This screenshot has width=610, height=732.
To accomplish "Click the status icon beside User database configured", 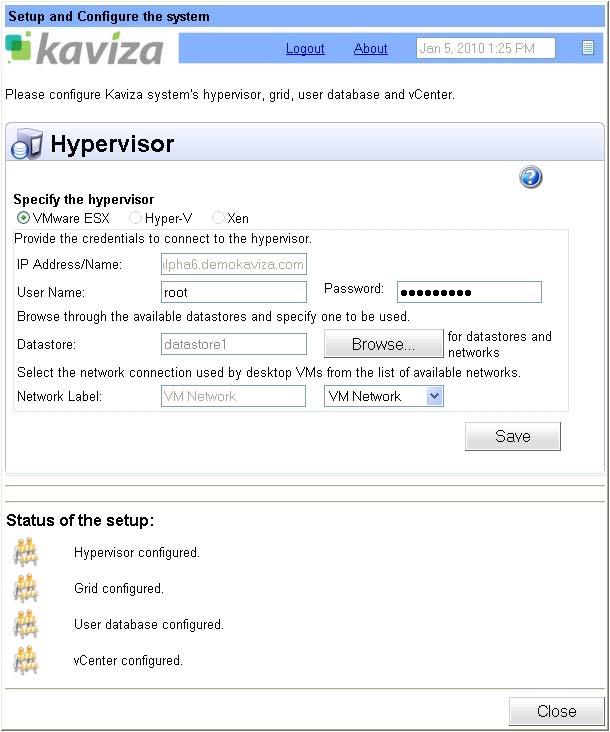I will pyautogui.click(x=26, y=624).
